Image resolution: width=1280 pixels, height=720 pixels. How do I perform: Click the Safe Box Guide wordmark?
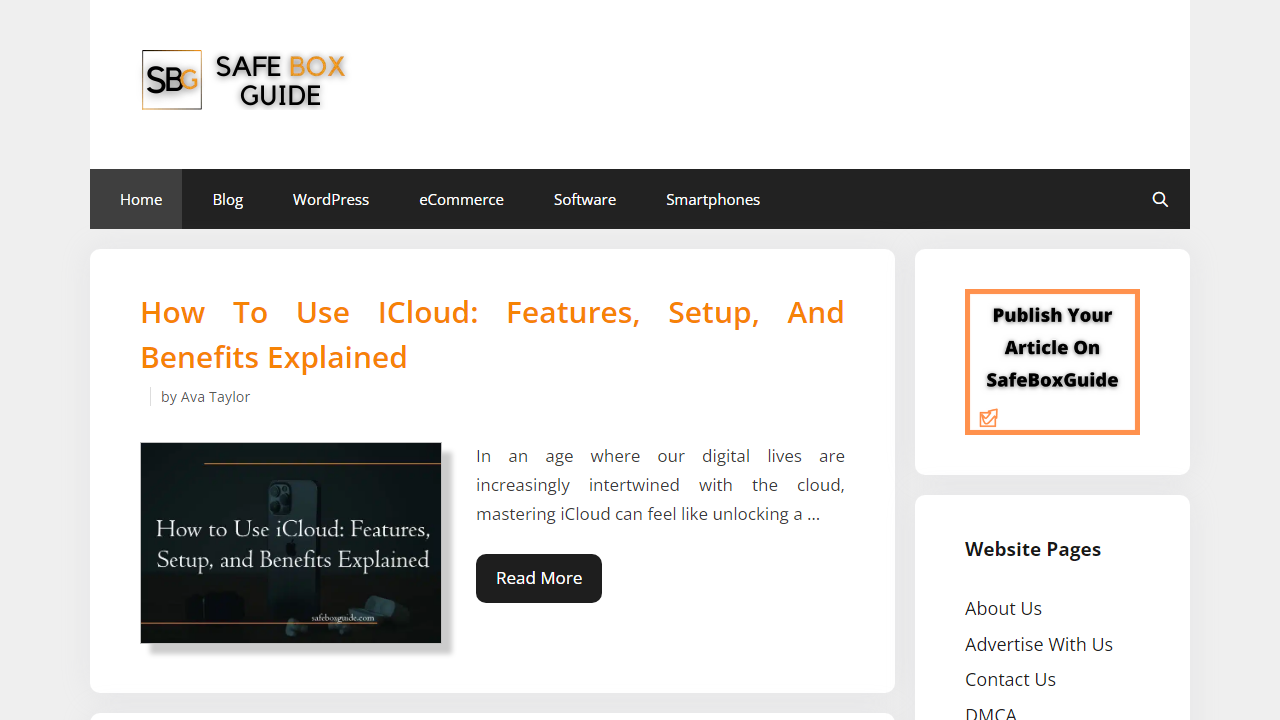tap(280, 80)
